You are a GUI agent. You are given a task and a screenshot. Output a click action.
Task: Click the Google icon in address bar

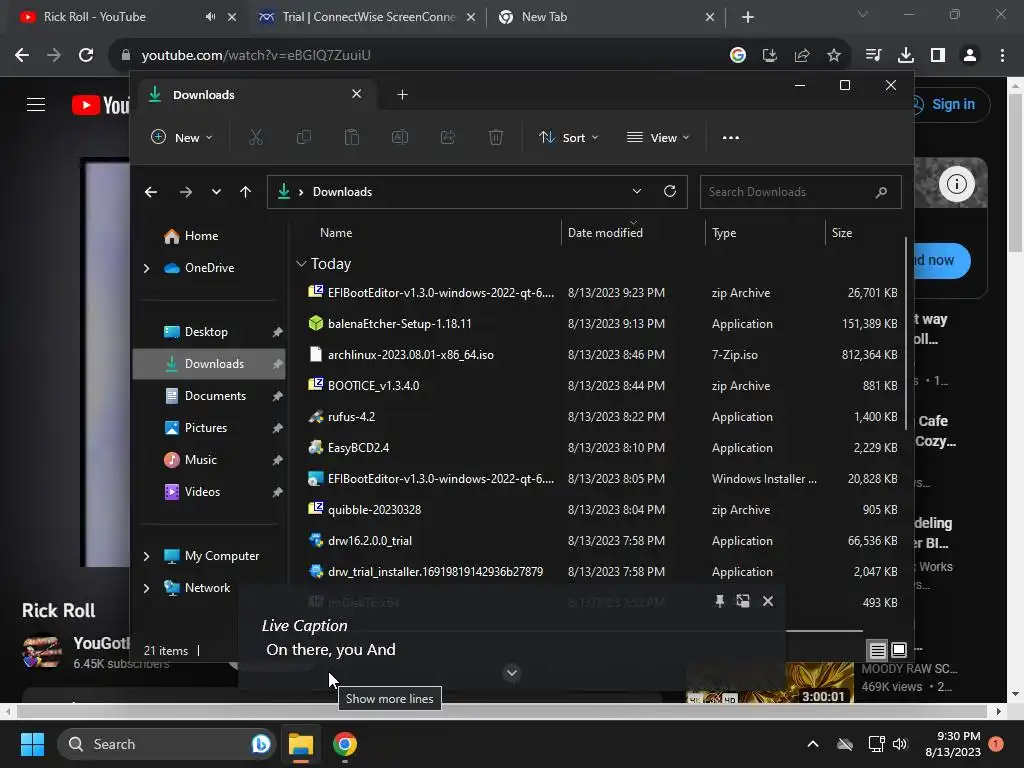[738, 56]
